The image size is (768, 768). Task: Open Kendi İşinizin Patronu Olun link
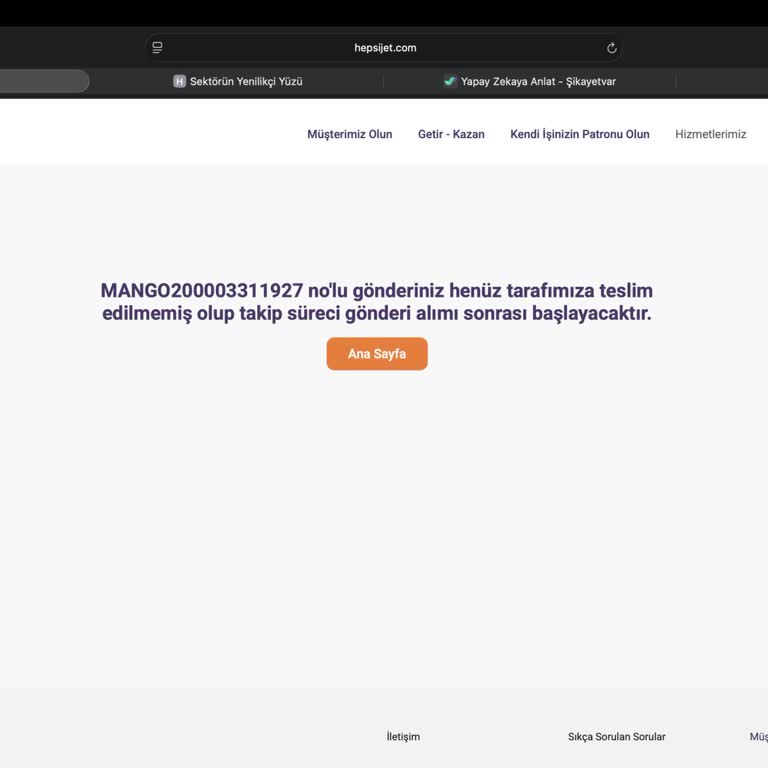580,134
